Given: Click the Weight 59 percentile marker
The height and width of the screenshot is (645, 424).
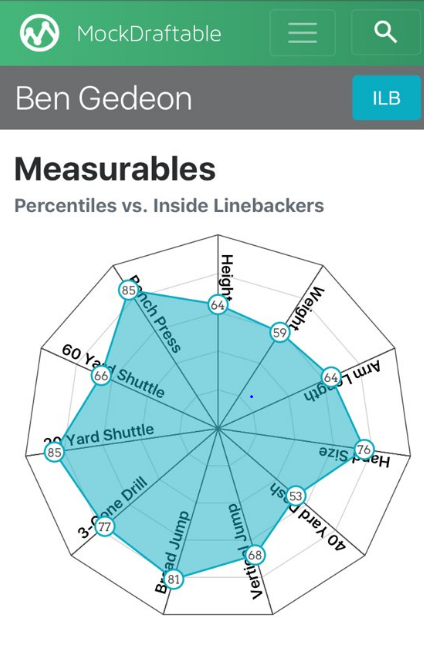Looking at the screenshot, I should (x=280, y=332).
